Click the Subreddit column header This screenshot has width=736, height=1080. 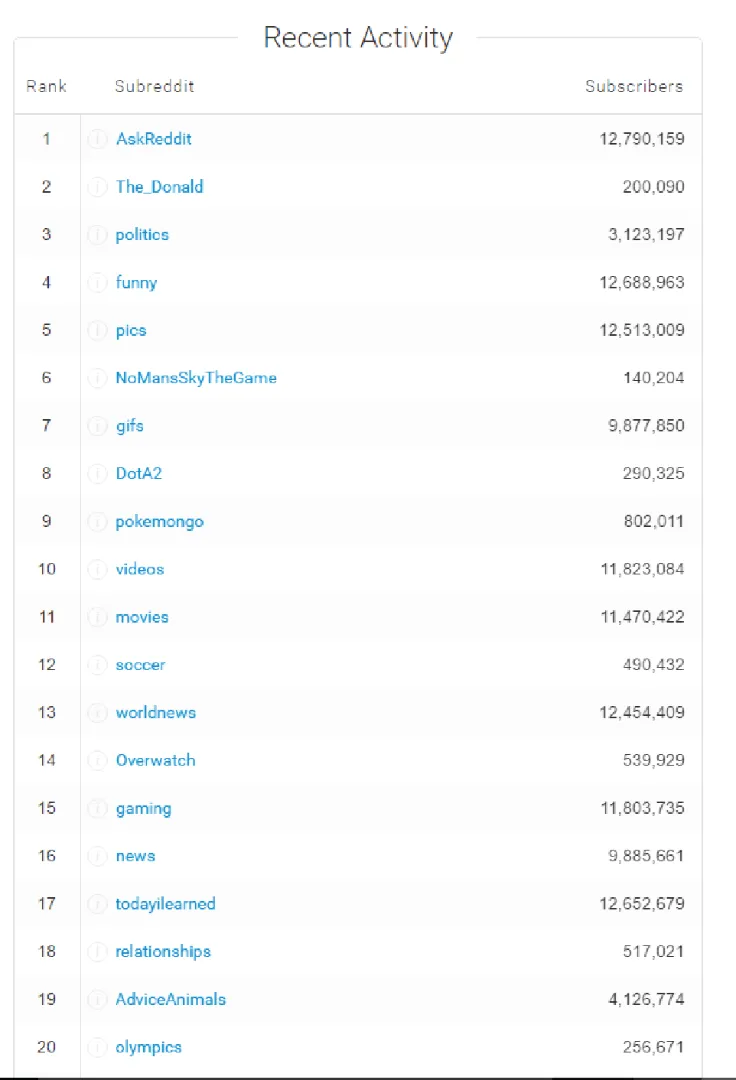pos(154,87)
